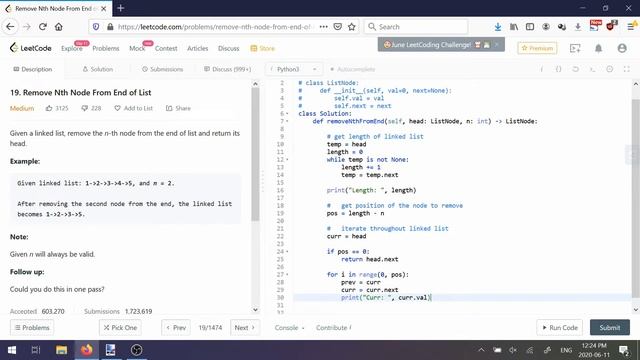
Task: Open Firefox downloads arrow icon
Action: pyautogui.click(x=498, y=27)
